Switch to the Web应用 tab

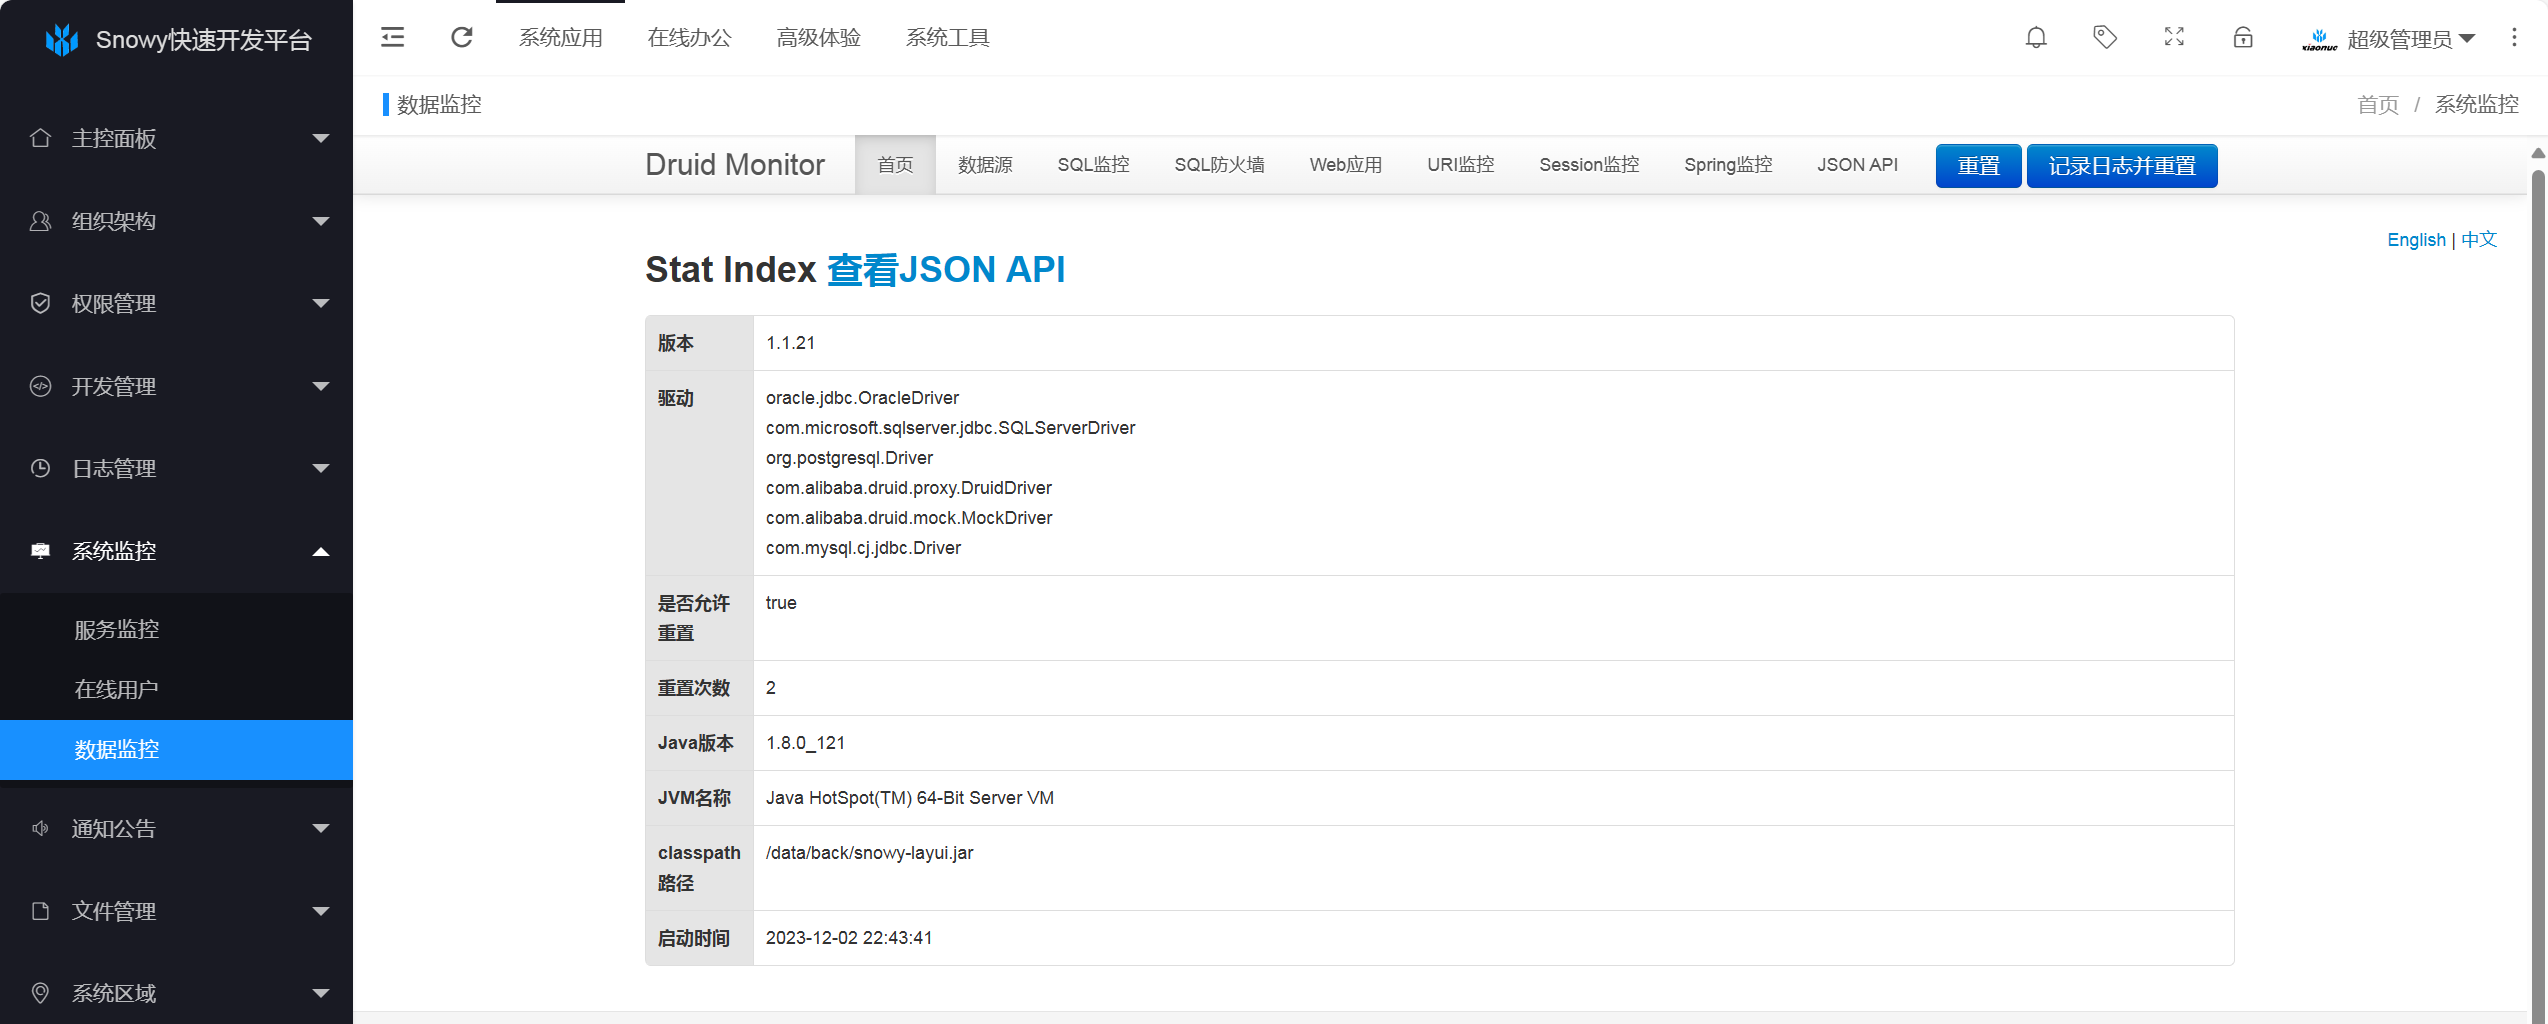(1345, 165)
